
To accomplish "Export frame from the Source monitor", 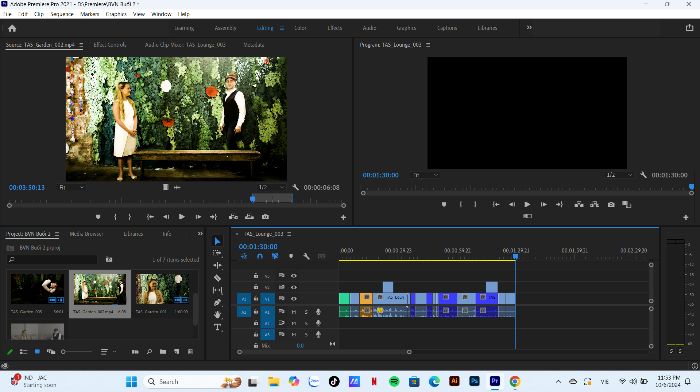I will 266,217.
